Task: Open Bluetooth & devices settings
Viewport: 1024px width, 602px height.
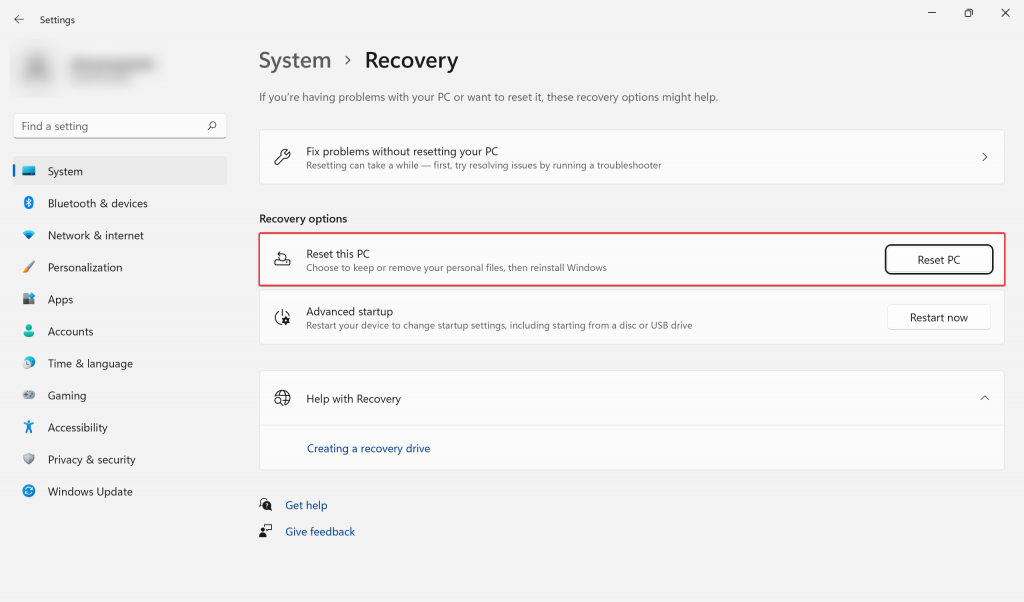Action: [120, 203]
